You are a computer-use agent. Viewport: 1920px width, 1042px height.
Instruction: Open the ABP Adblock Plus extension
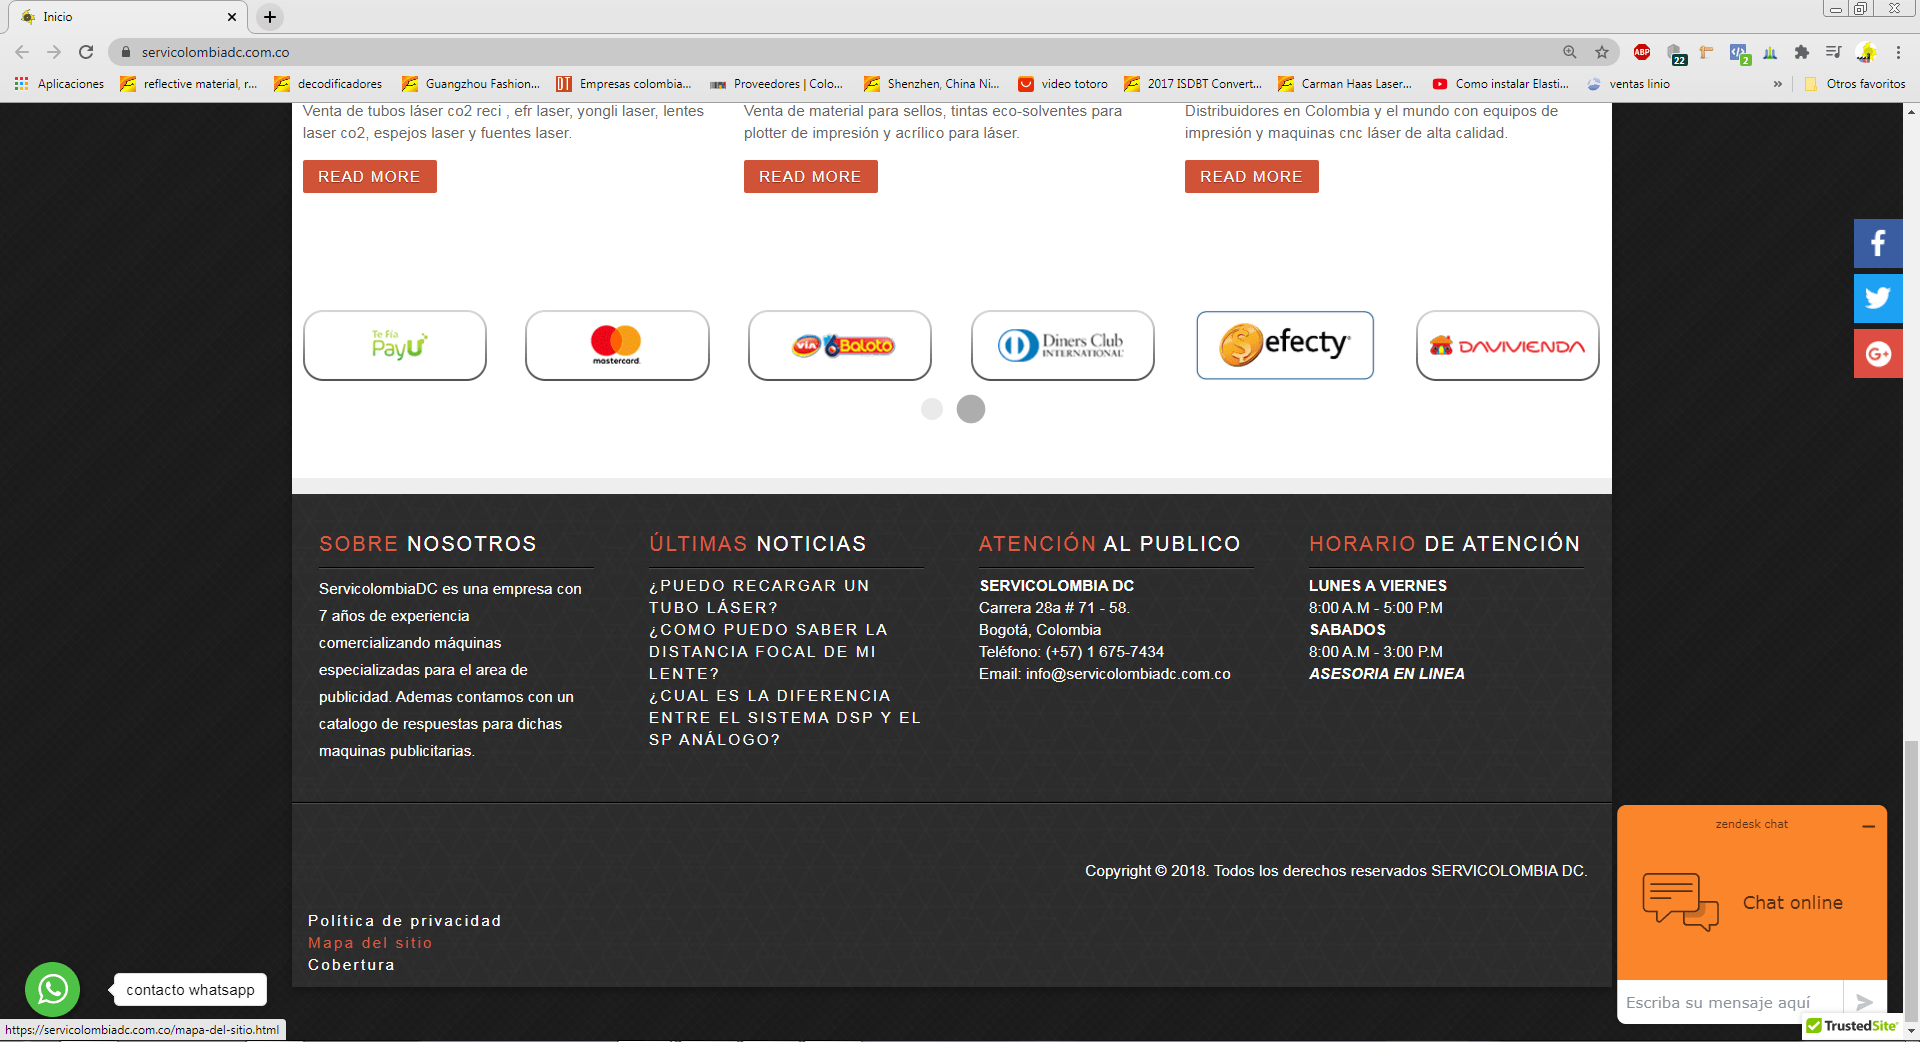(1642, 52)
